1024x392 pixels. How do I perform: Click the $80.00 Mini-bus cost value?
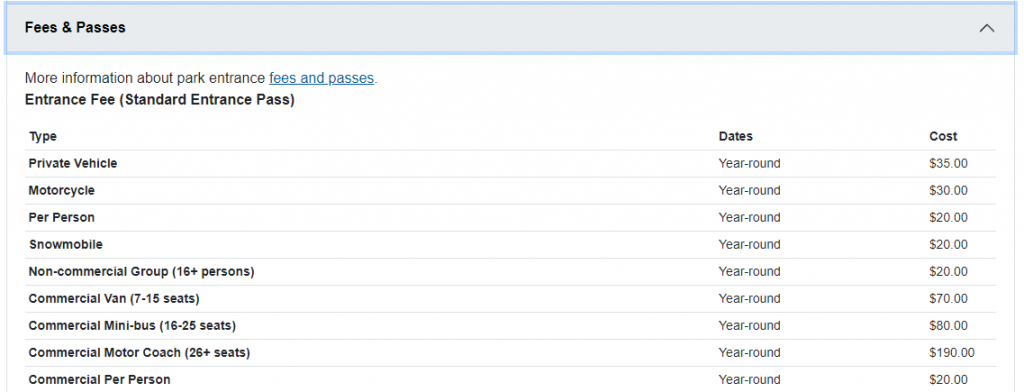click(948, 325)
